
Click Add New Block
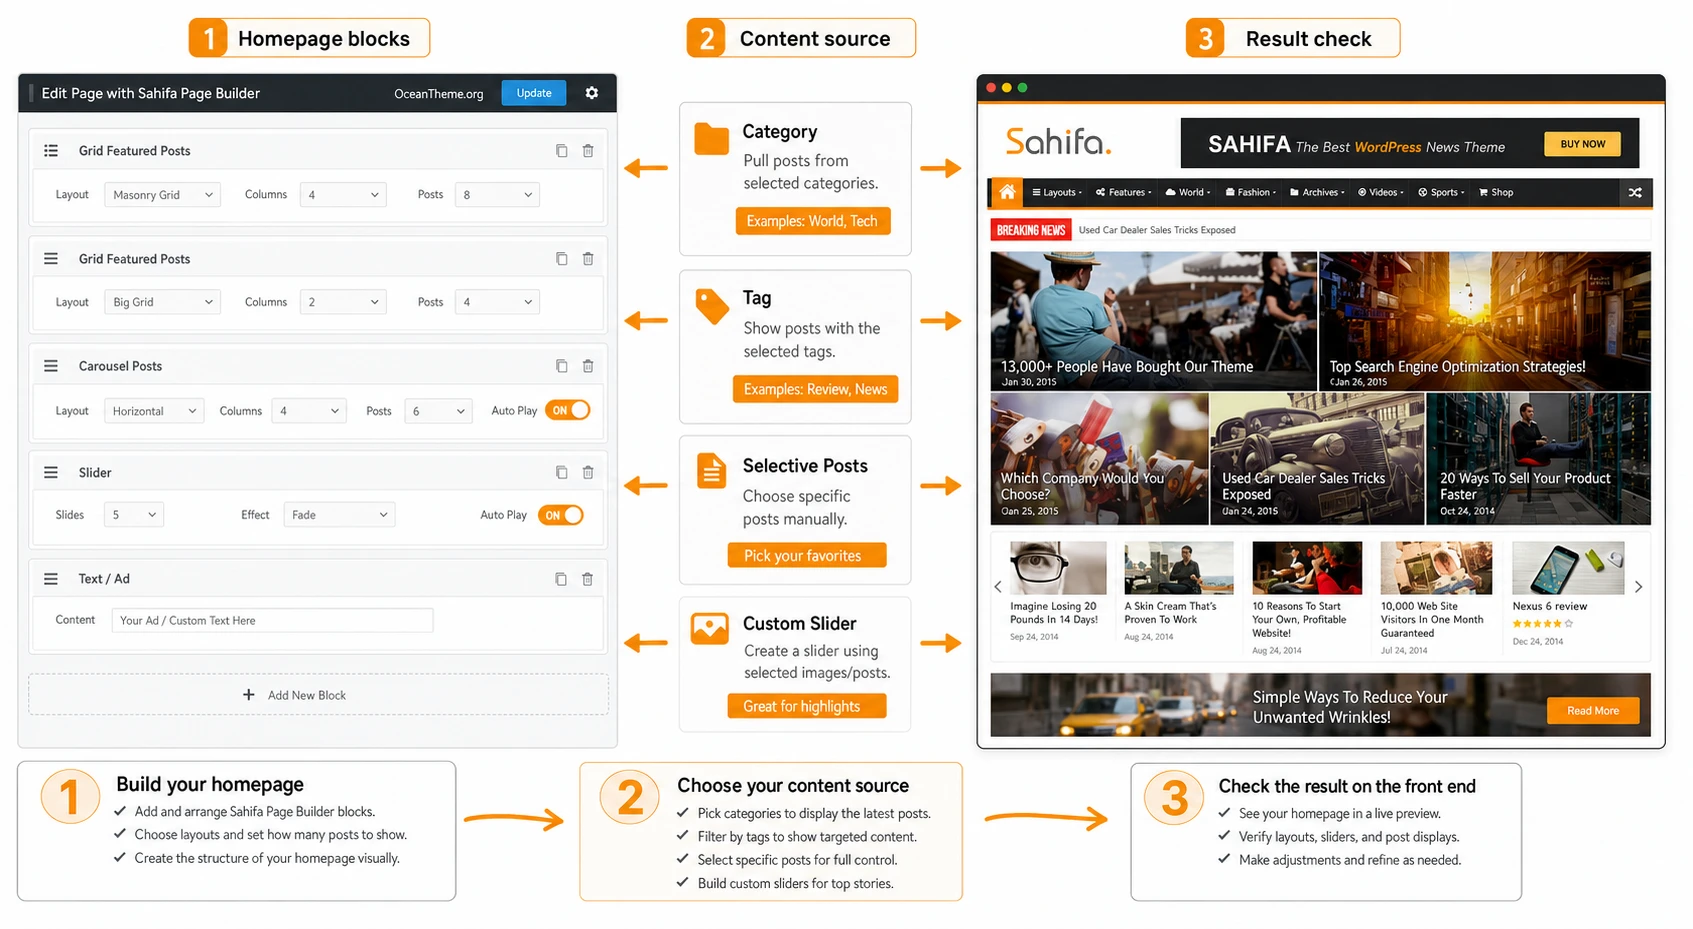[318, 695]
